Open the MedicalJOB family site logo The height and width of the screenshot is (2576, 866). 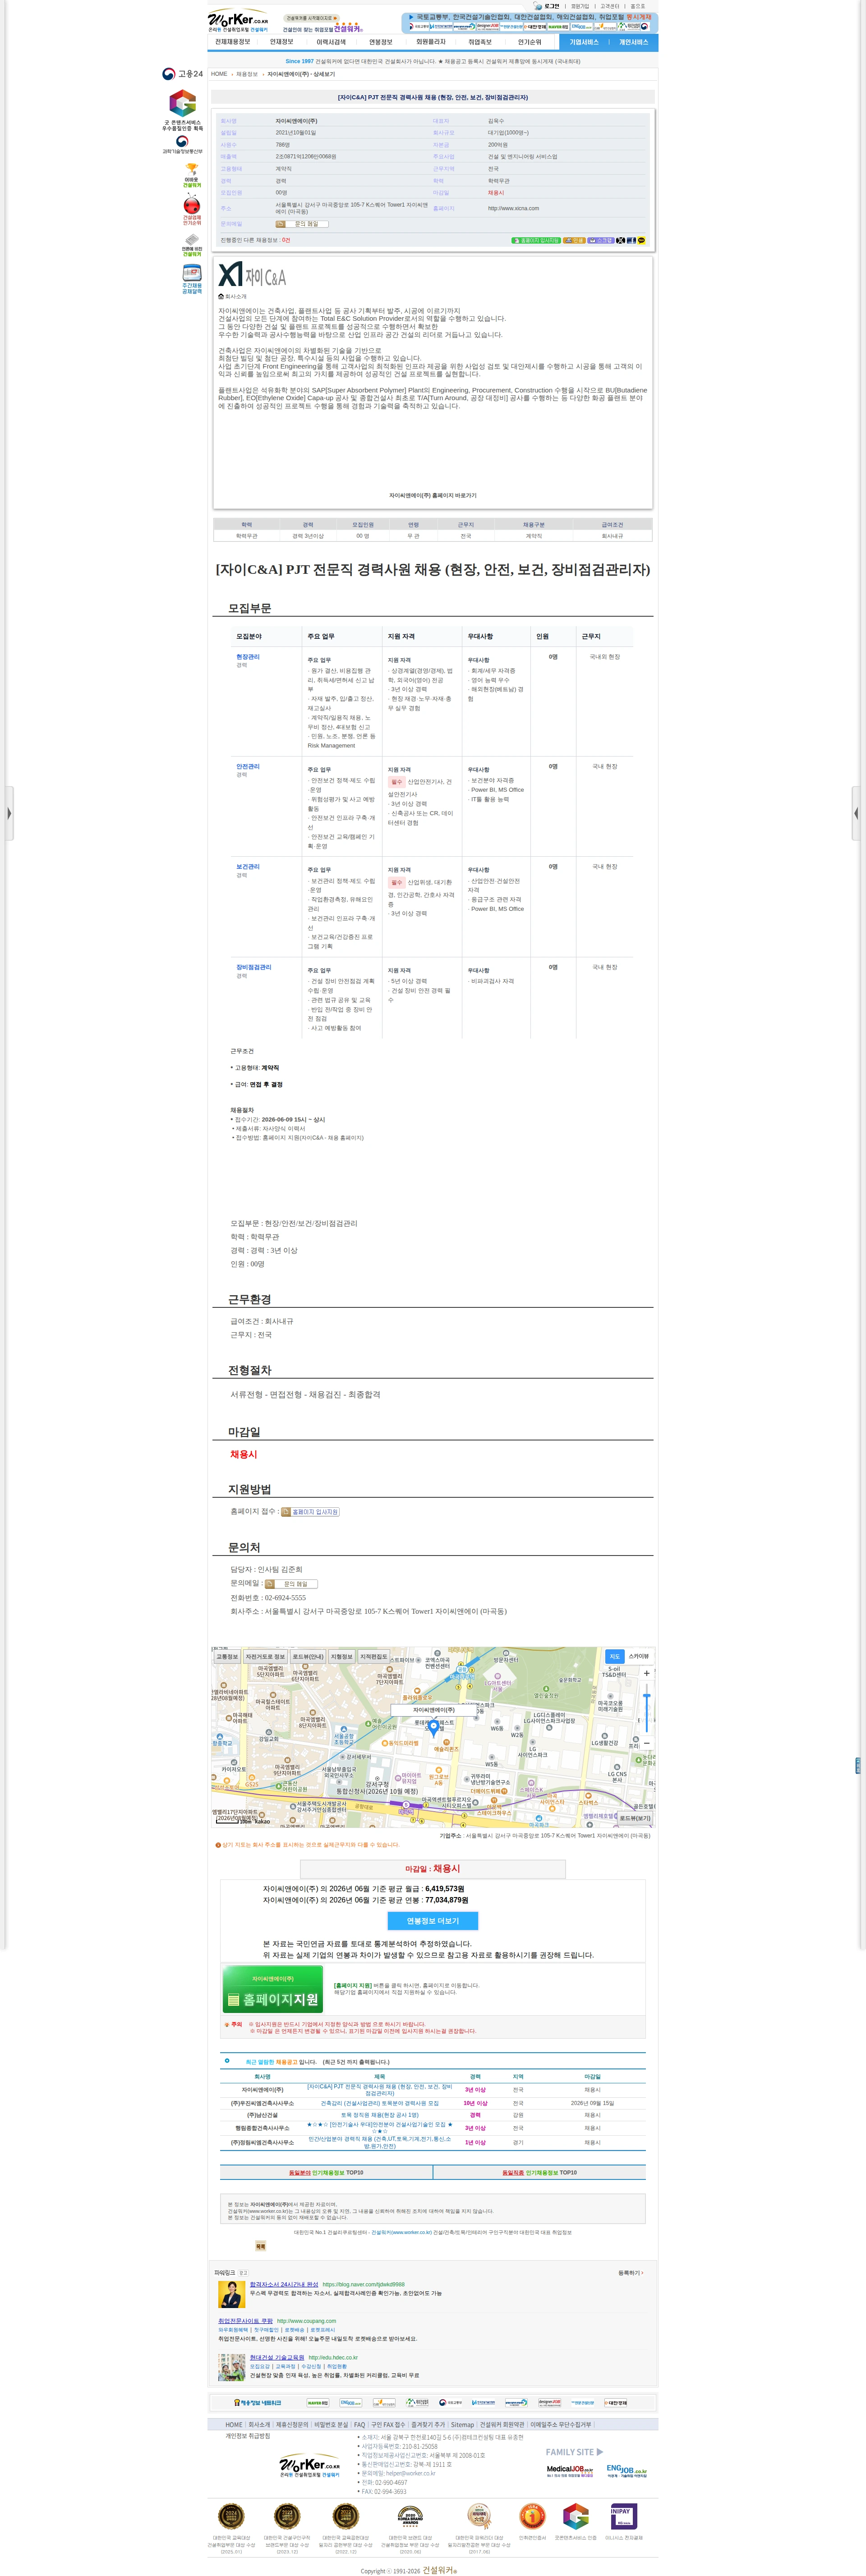coord(570,2470)
